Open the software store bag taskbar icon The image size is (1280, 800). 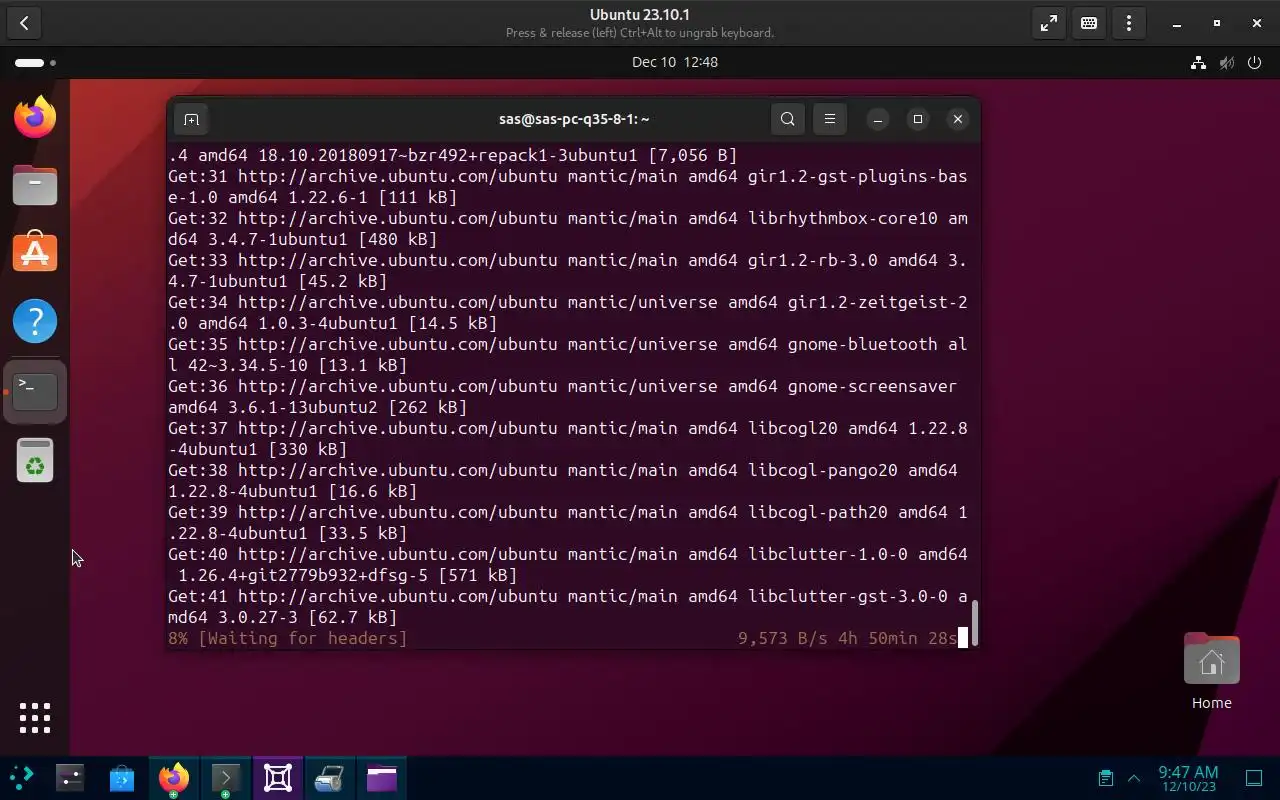[122, 778]
